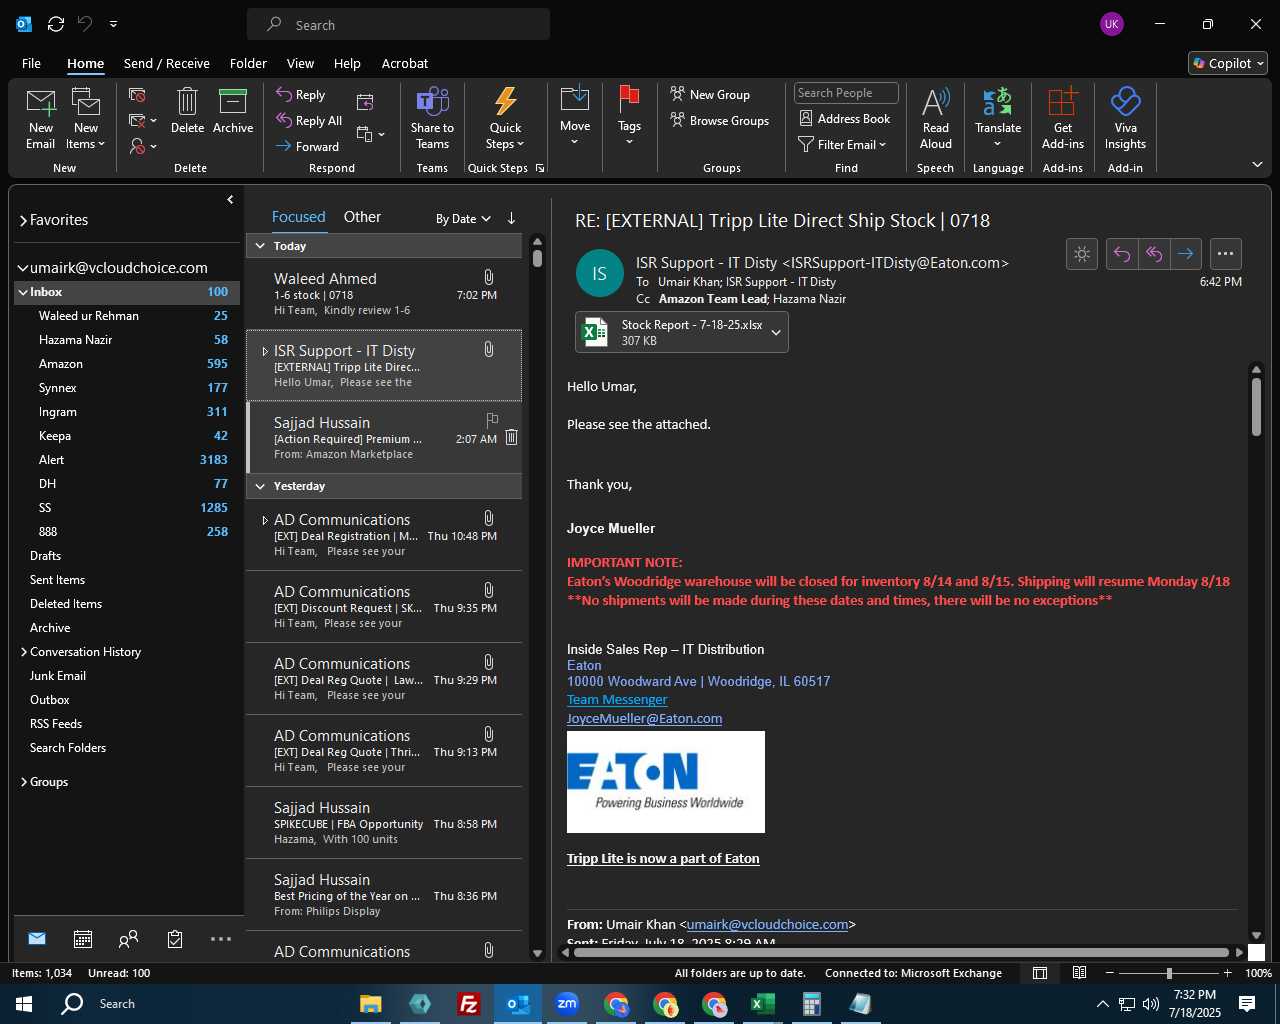The image size is (1280, 1024).
Task: Open Get Add-ins
Action: pyautogui.click(x=1063, y=119)
